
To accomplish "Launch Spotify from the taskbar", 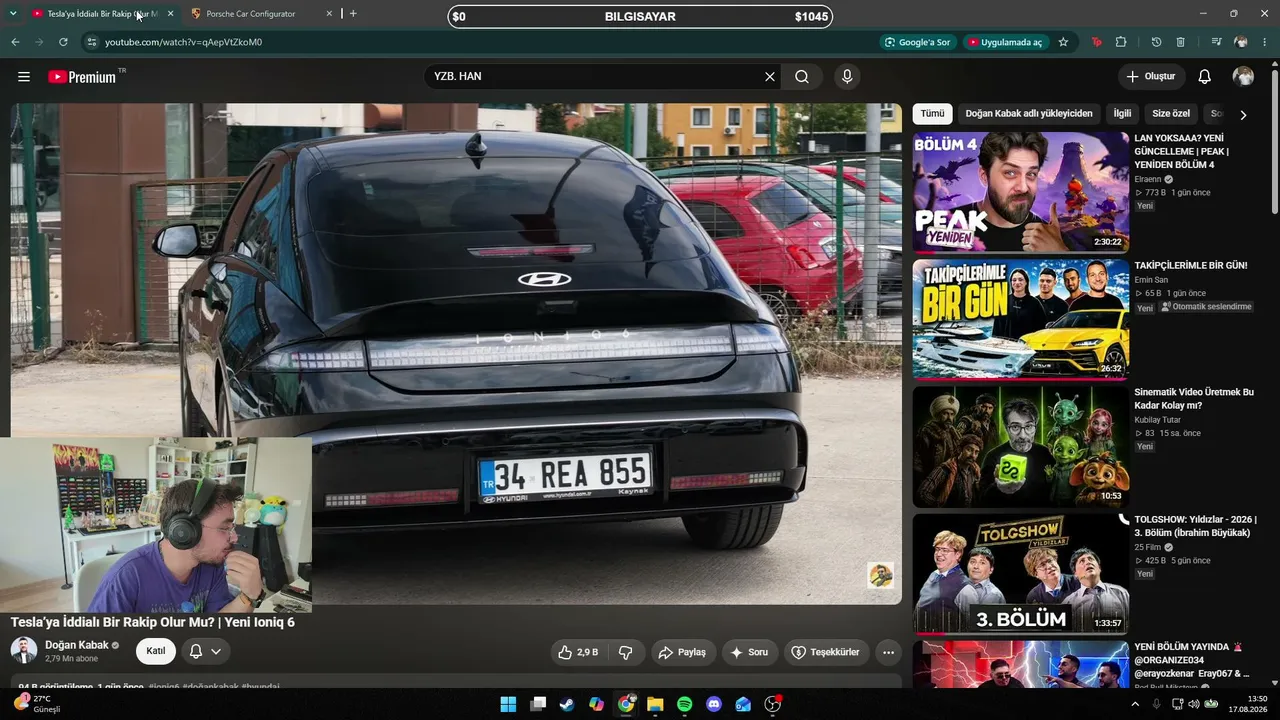I will [684, 704].
